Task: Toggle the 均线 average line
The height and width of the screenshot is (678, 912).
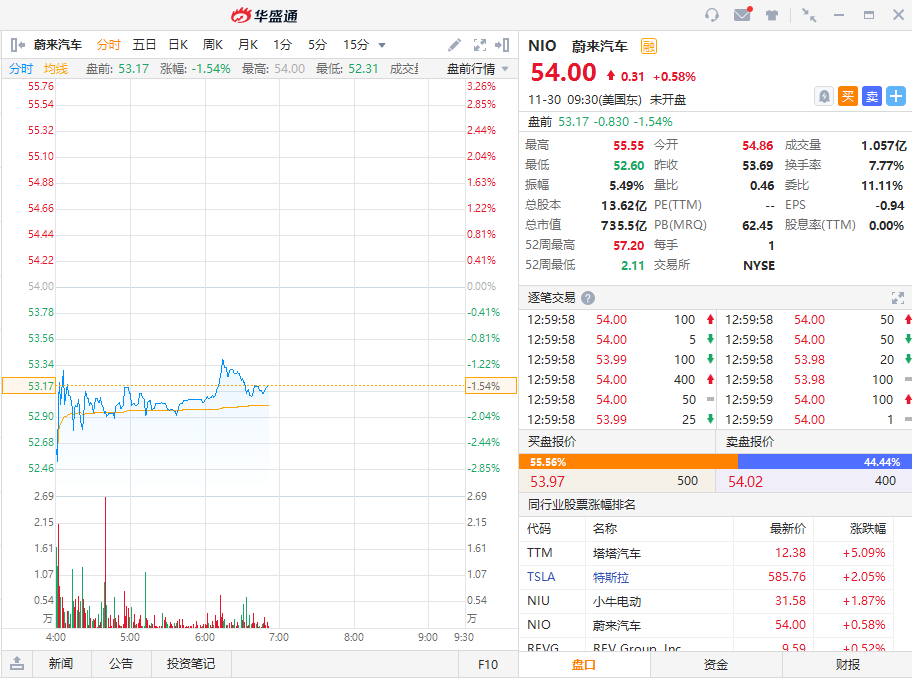Action: [x=56, y=69]
